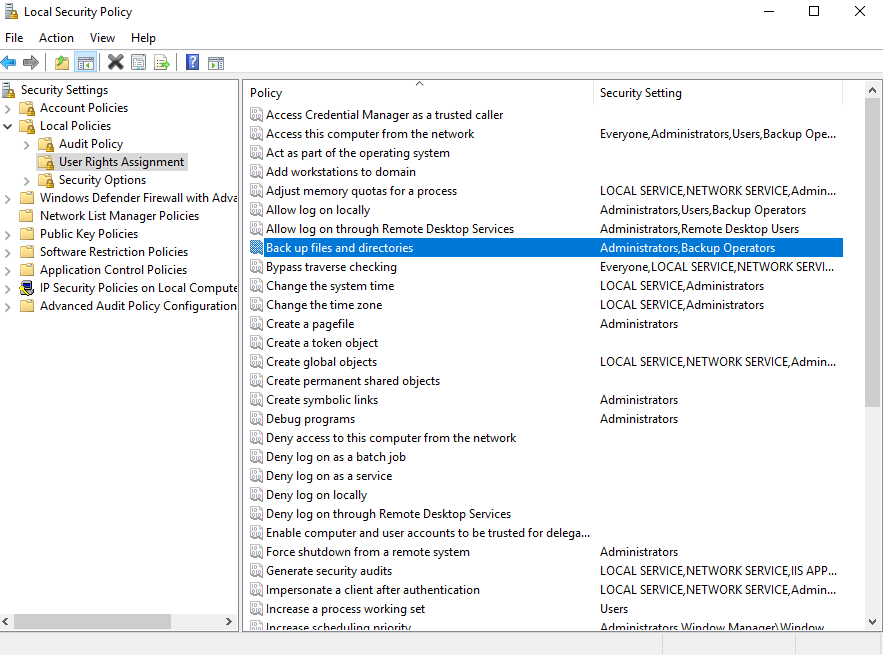
Task: Expand the Account Policies tree node
Action: 9,108
